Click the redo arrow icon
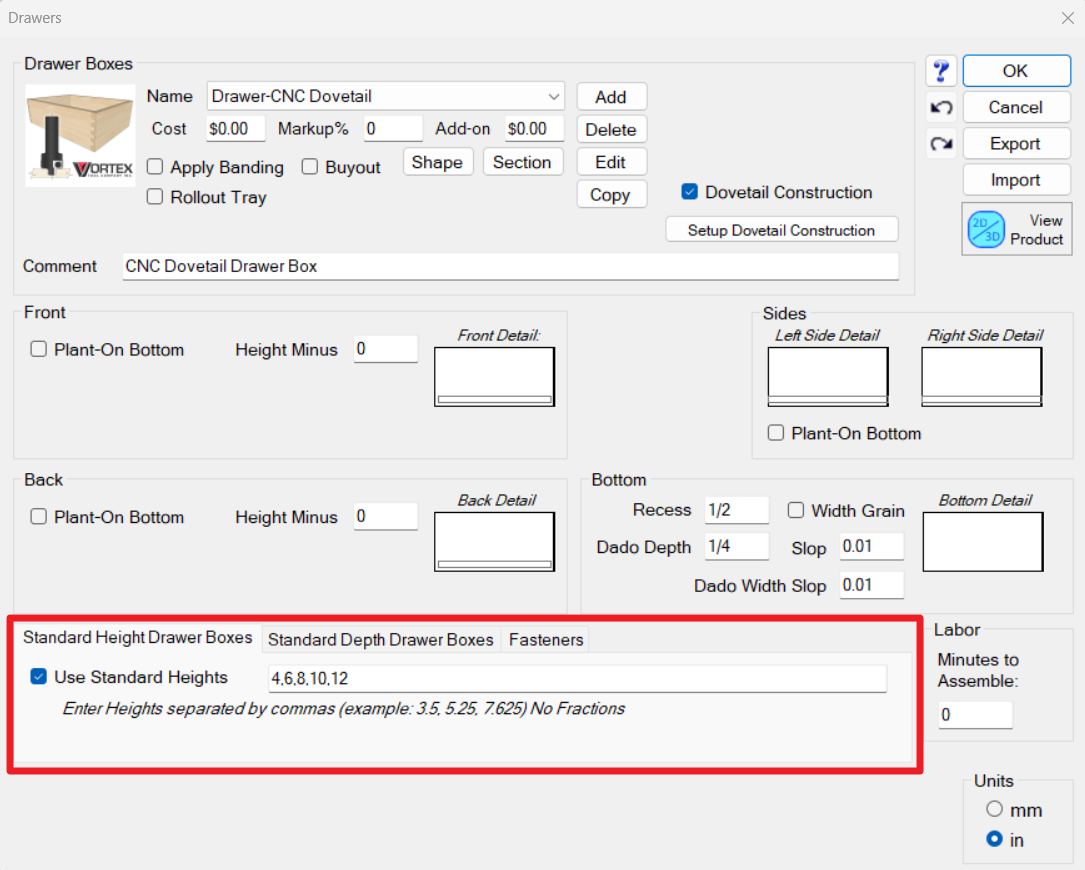 click(940, 144)
